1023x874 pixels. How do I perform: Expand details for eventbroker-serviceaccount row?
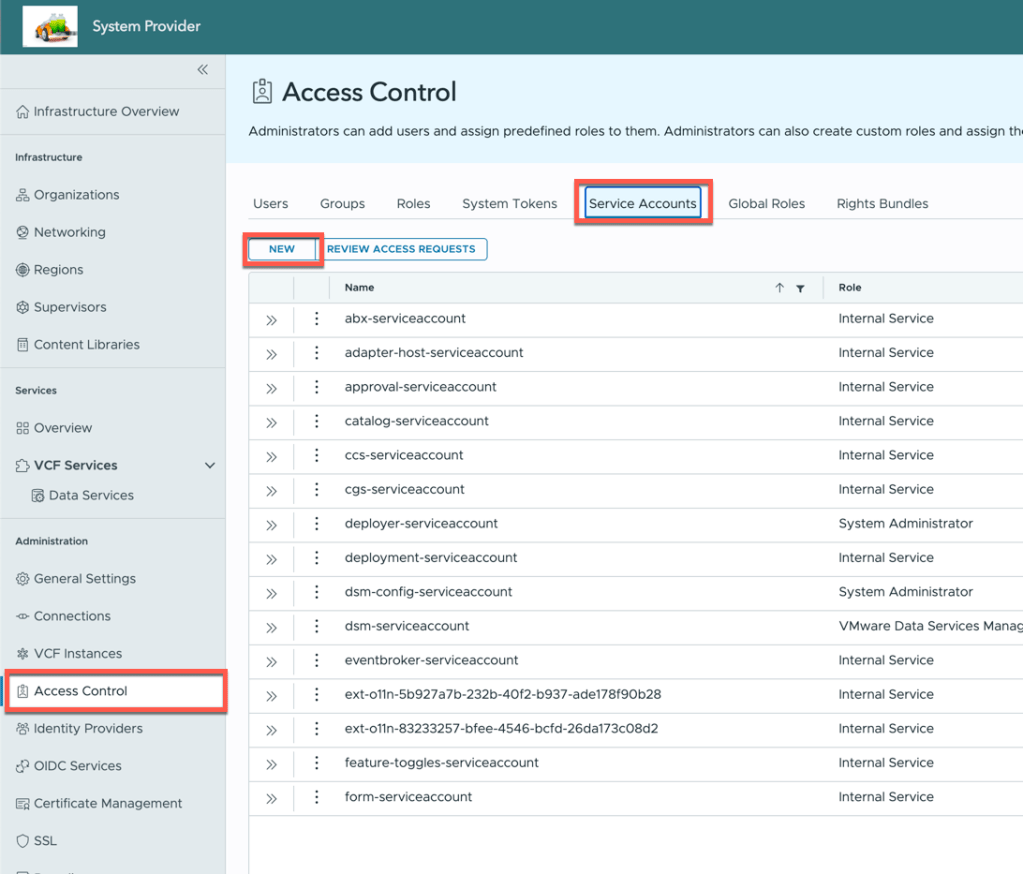(271, 661)
